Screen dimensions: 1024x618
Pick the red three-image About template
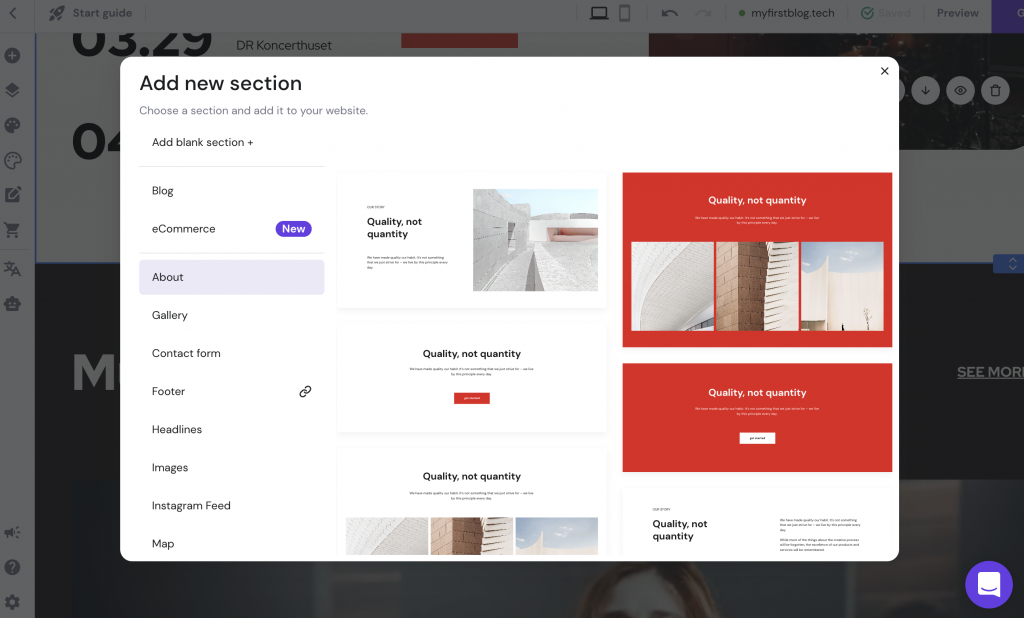coord(757,260)
